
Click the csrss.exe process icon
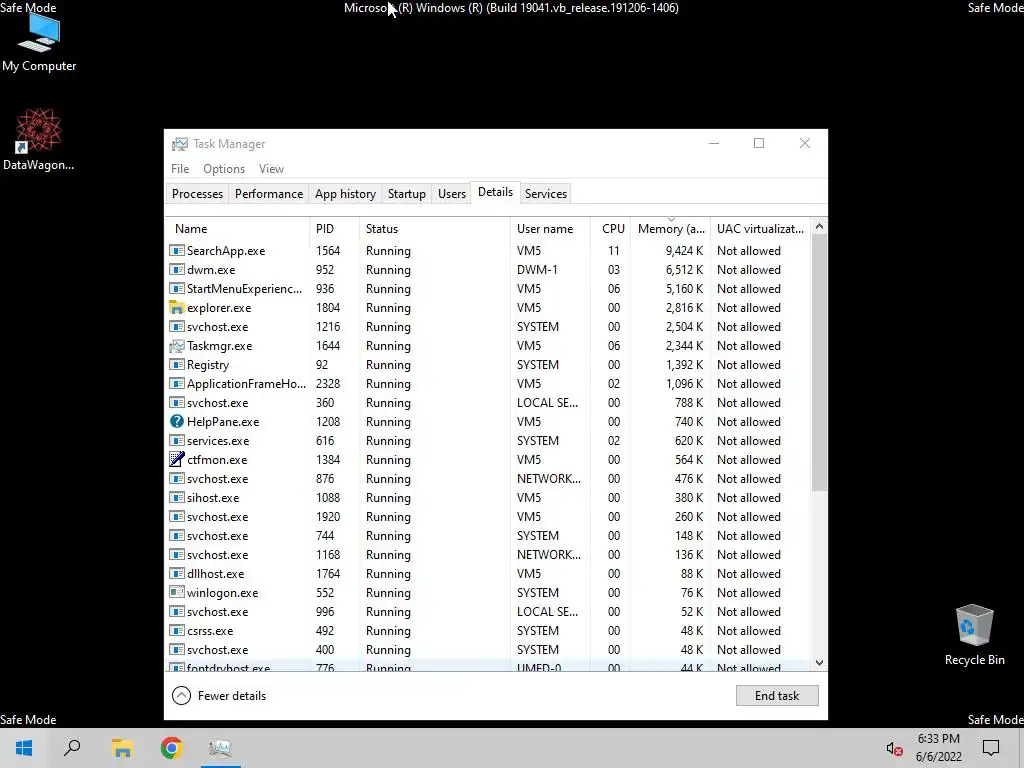click(176, 631)
